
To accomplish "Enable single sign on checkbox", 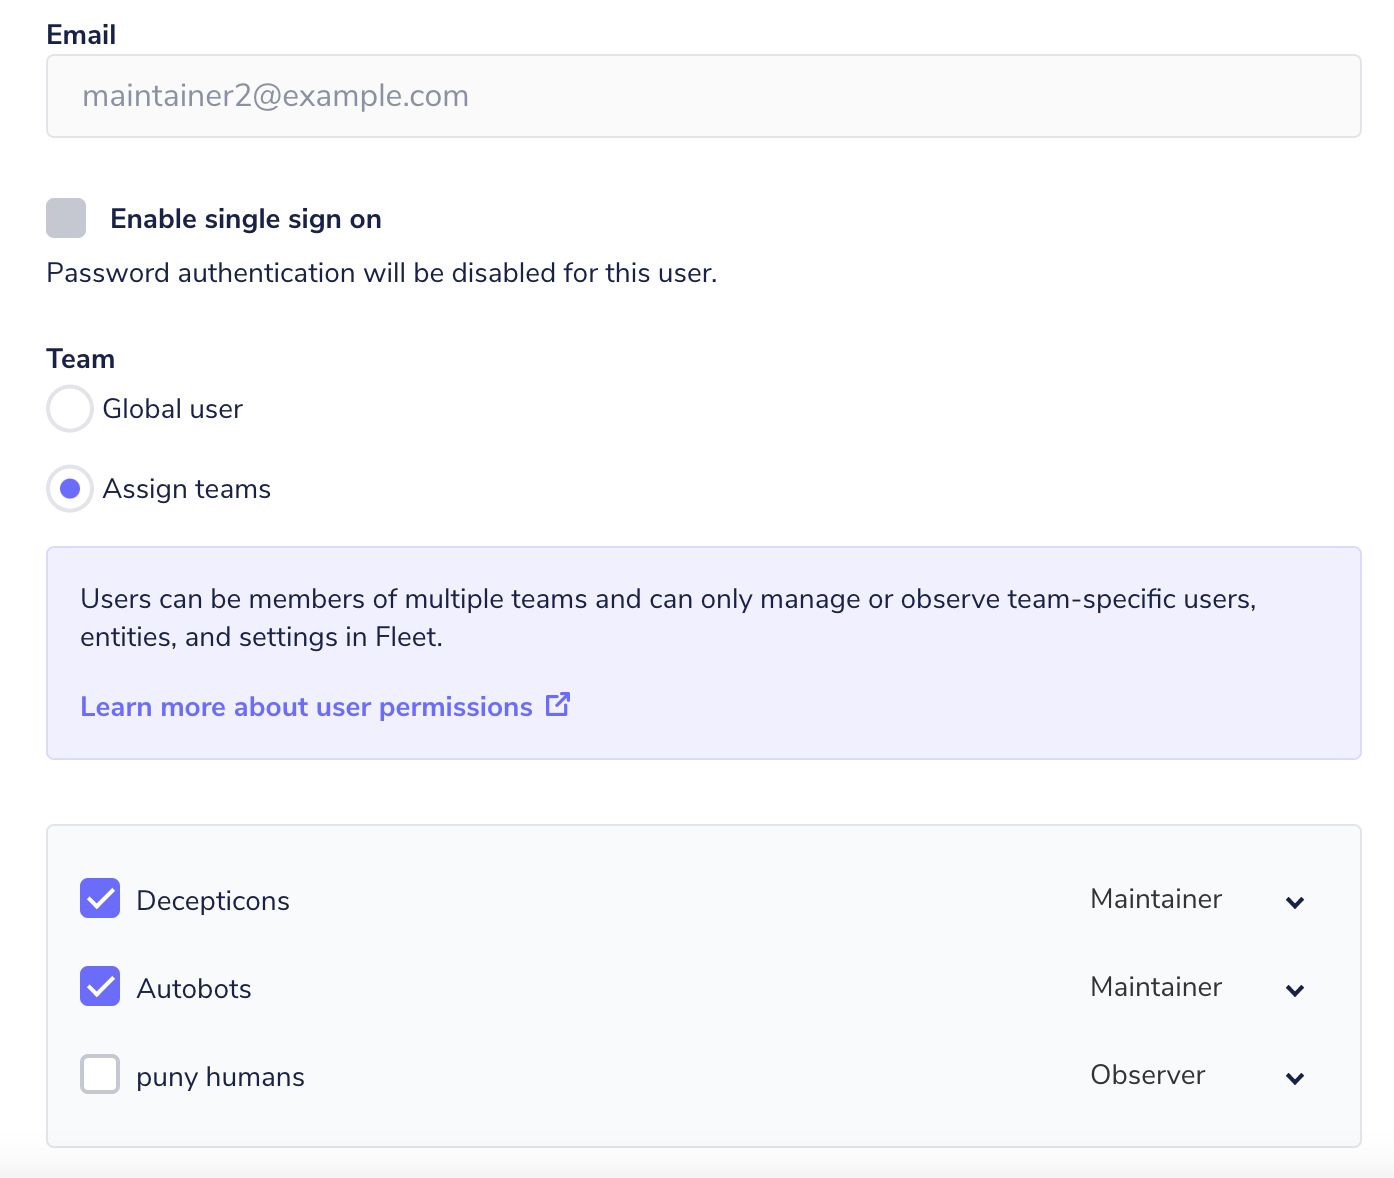I will pos(66,218).
